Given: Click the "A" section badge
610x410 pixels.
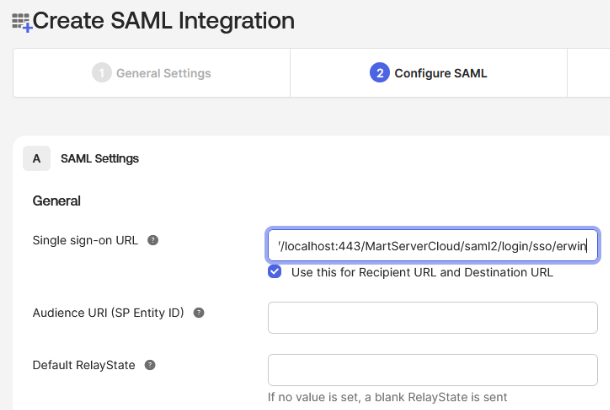Looking at the screenshot, I should point(37,158).
